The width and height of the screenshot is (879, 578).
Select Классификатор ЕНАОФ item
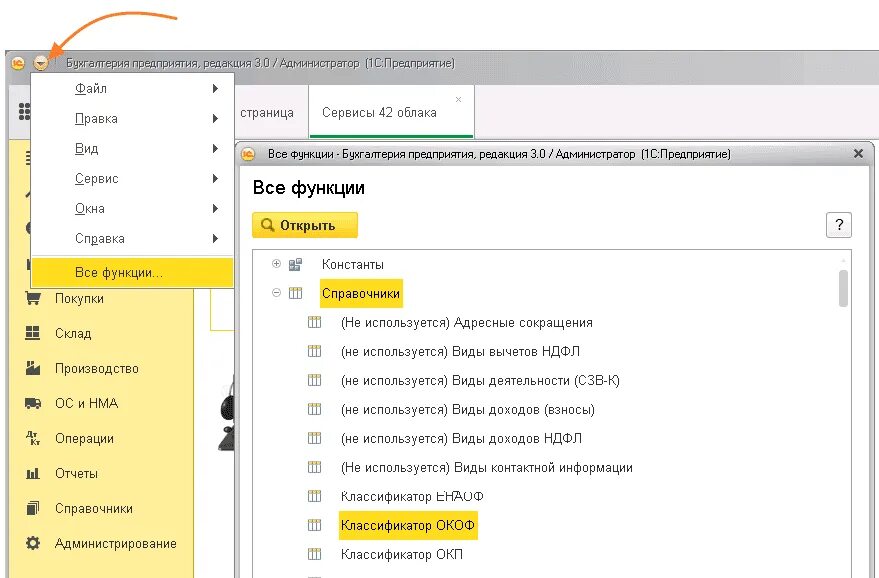412,496
